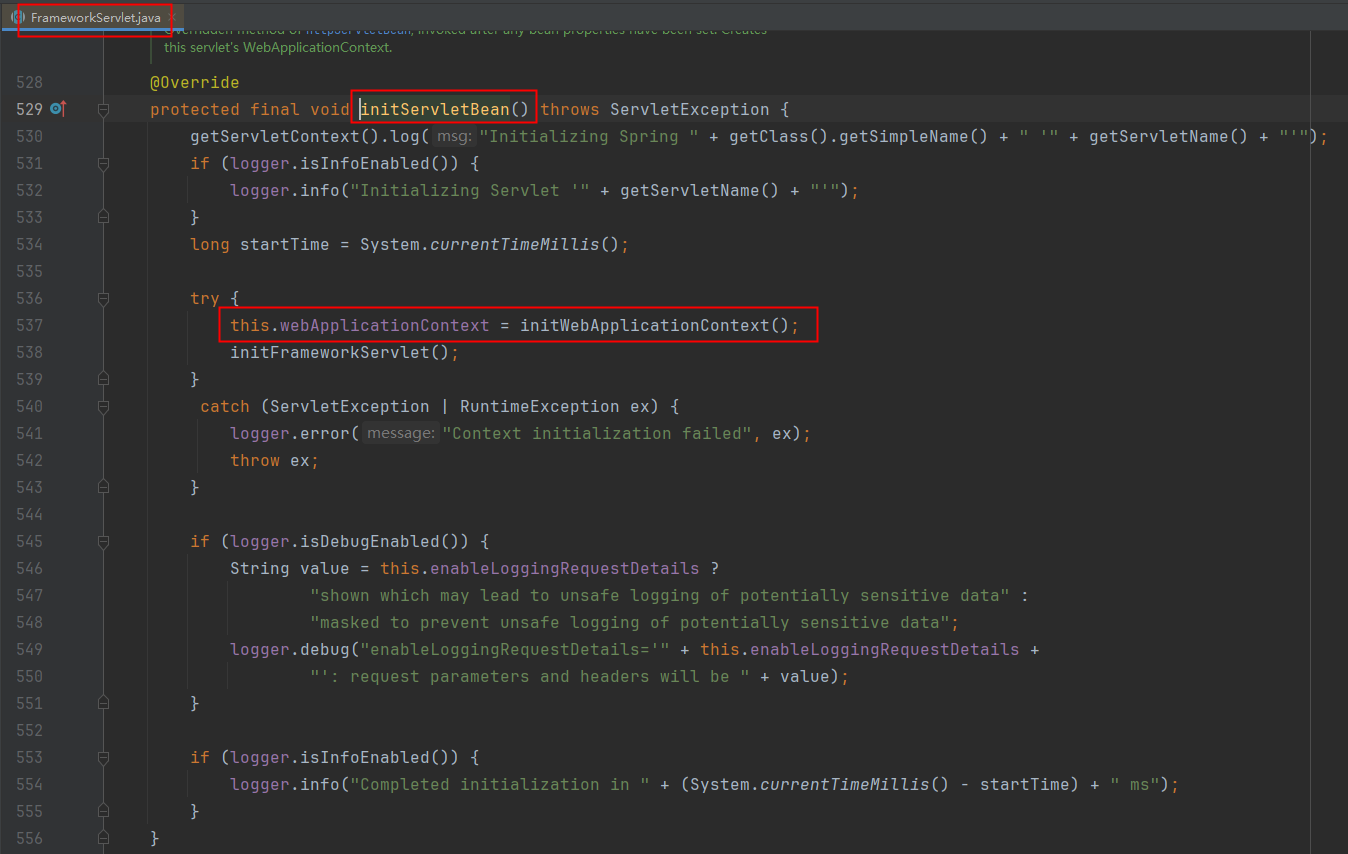Collapse the if block at line 531

pos(103,163)
